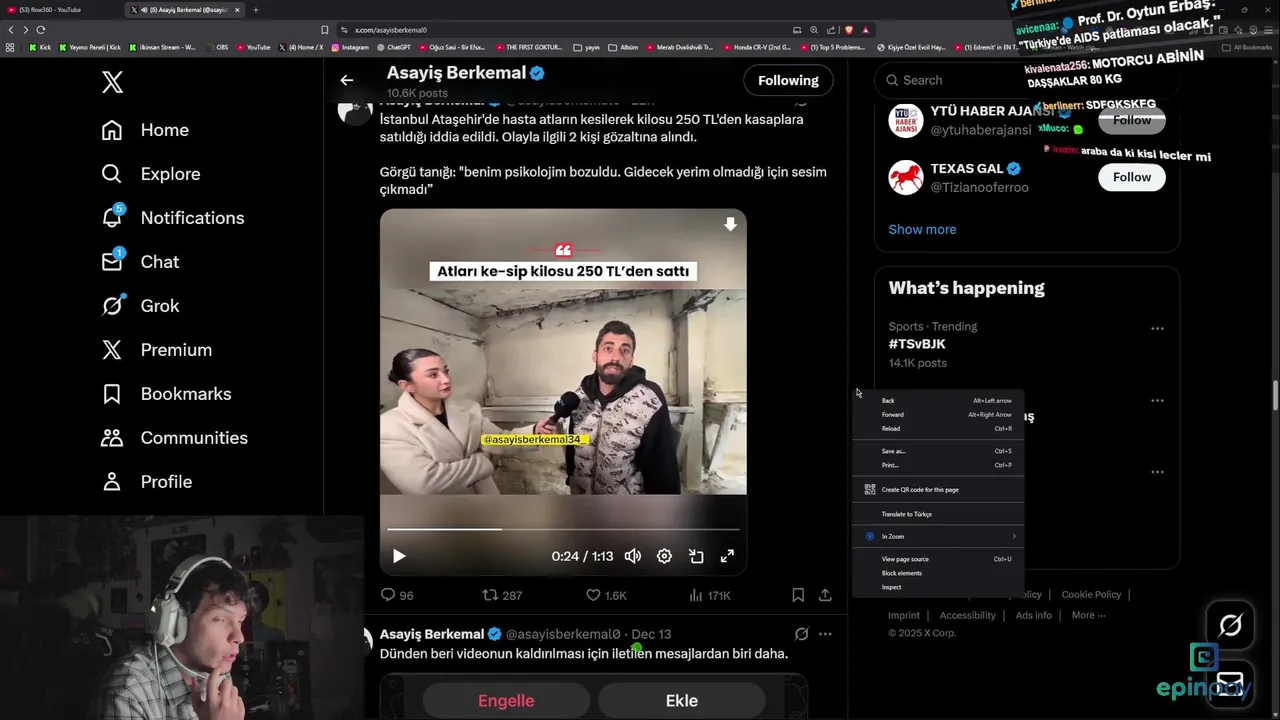Open Asayiş Berkemal name on Dec 13 post
1280x720 pixels.
click(x=432, y=634)
